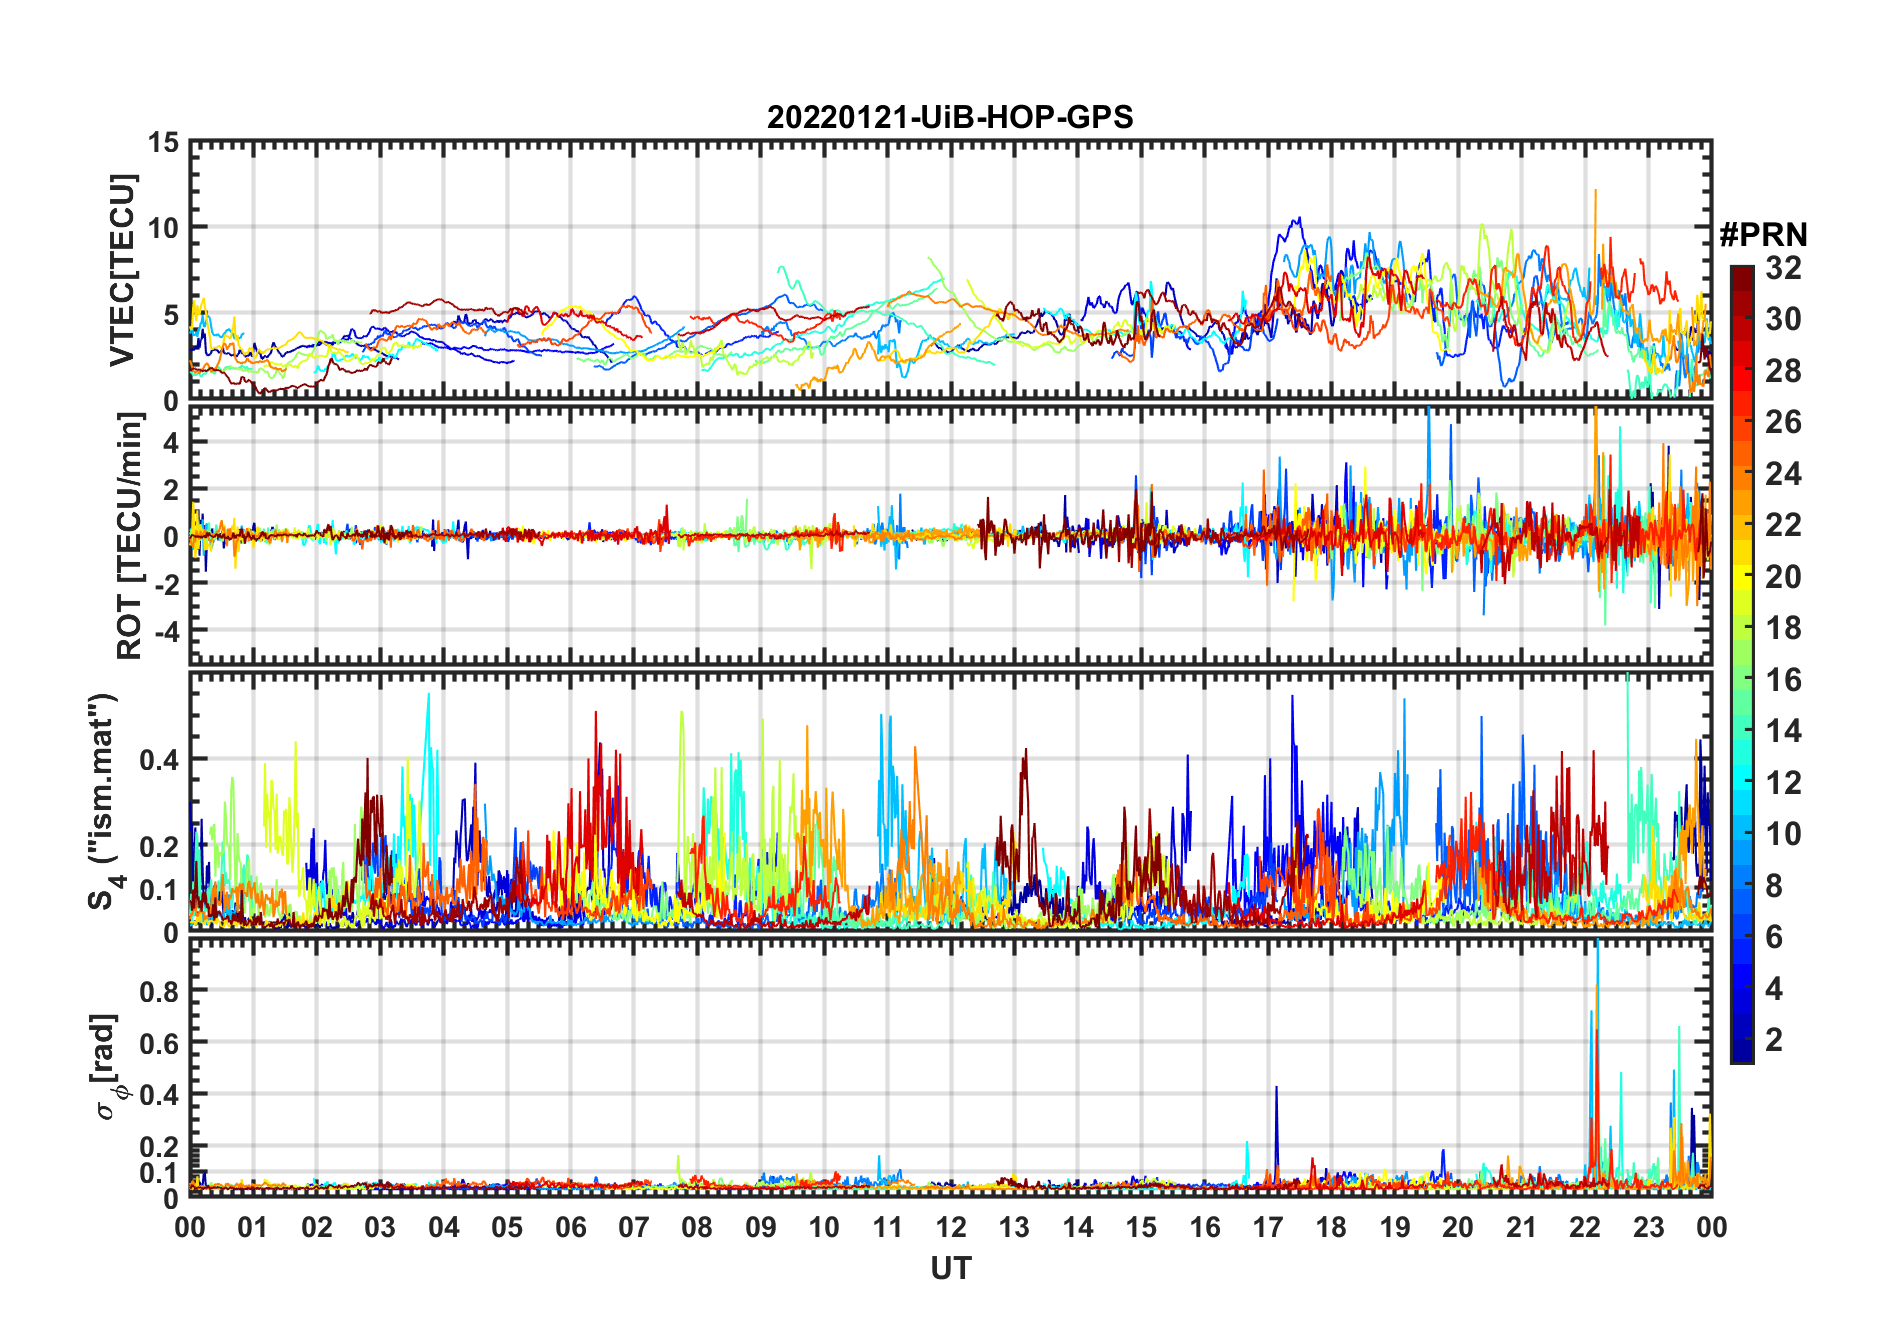Viewport: 1902px width, 1330px height.
Task: Select the PRN colorbar tick label "6"
Action: [1774, 937]
